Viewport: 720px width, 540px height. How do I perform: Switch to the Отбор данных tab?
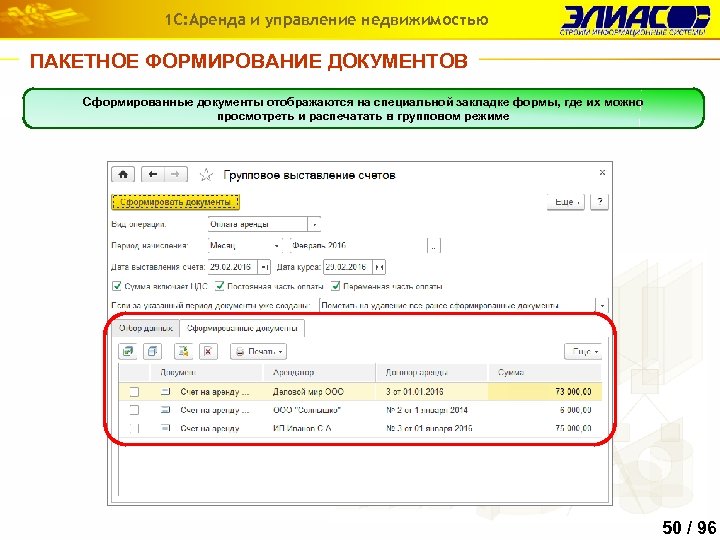pyautogui.click(x=146, y=328)
